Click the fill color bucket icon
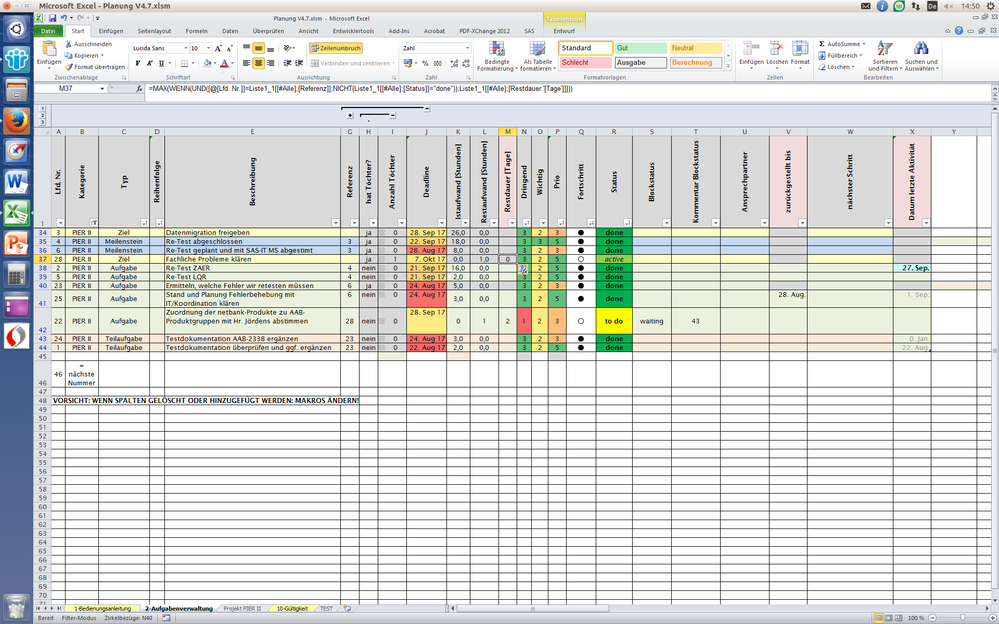The height and width of the screenshot is (624, 999). 206,63
